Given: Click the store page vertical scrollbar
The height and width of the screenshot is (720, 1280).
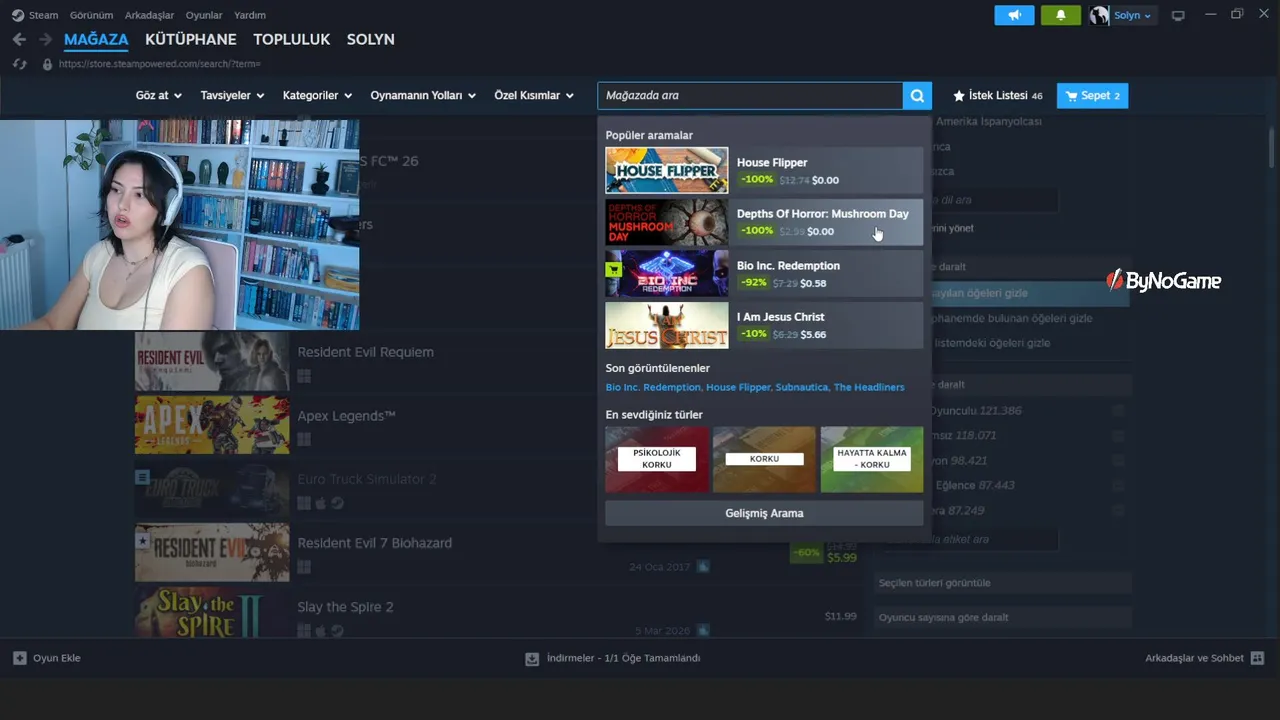Looking at the screenshot, I should click(1273, 145).
